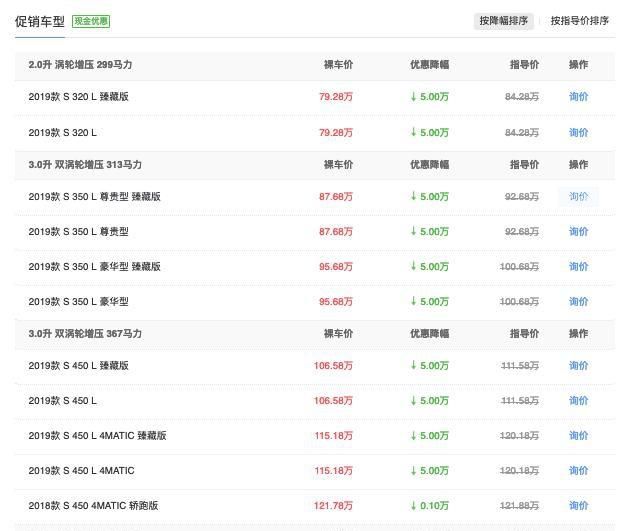Open model 2019款 S 320 L 臻藏版
628x531 pixels.
pyautogui.click(x=78, y=97)
